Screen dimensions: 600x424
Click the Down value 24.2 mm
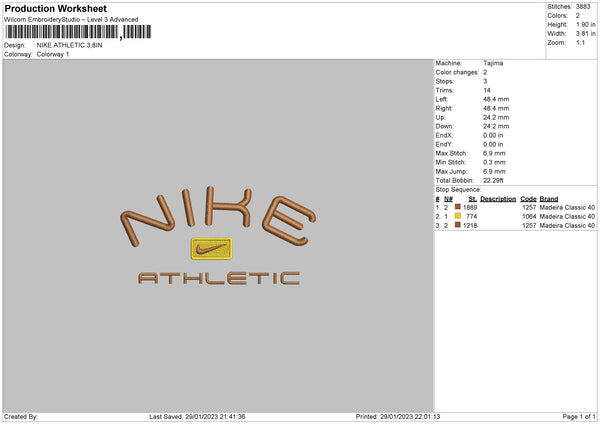click(496, 126)
